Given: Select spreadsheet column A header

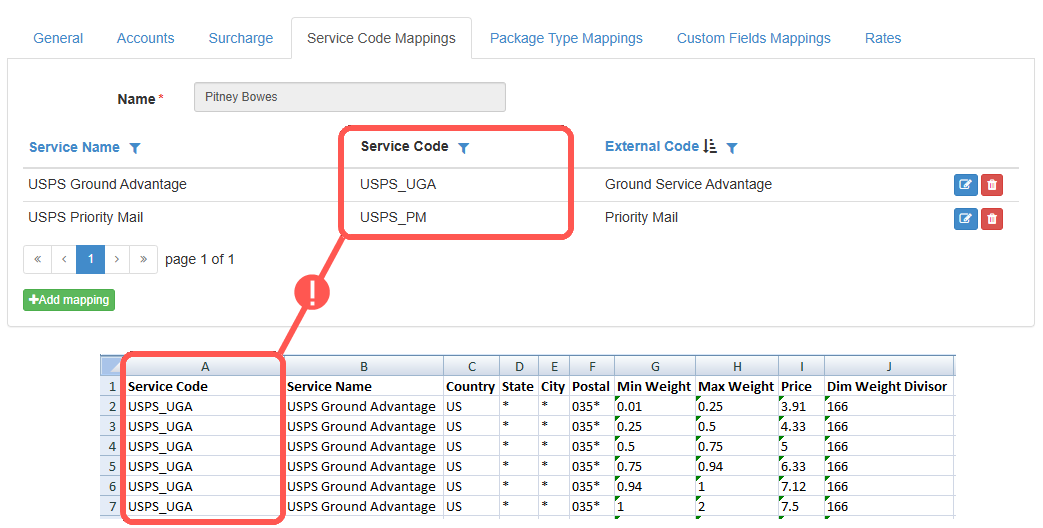Looking at the screenshot, I should pyautogui.click(x=205, y=366).
